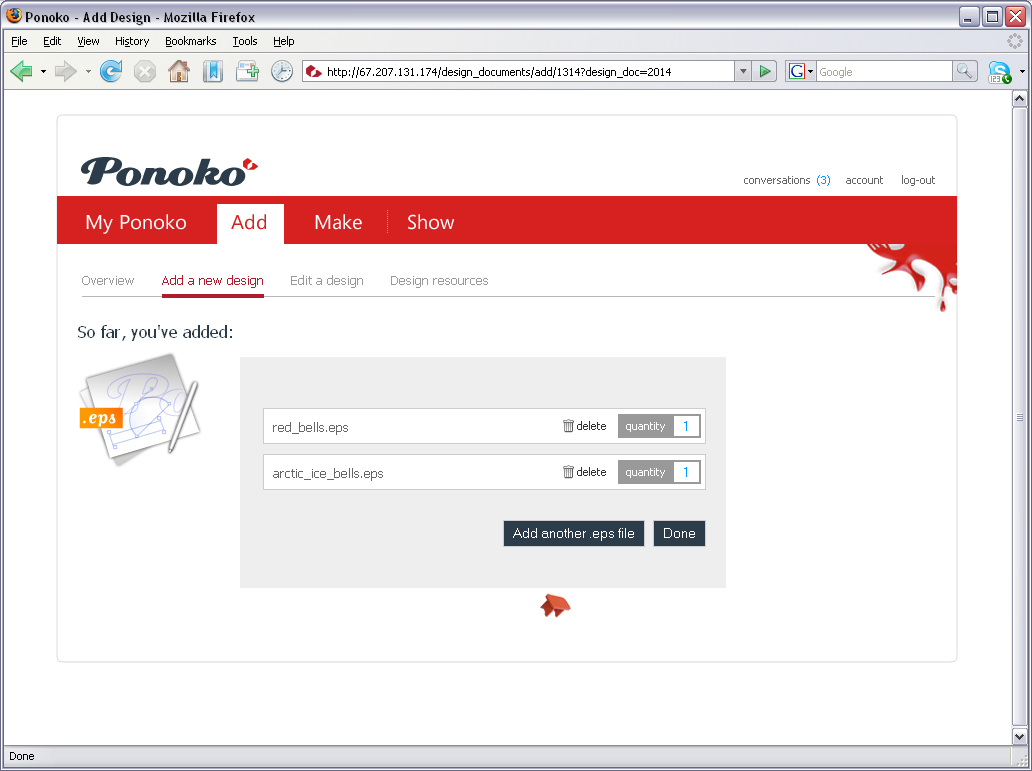Go back with the green back arrow
This screenshot has width=1032, height=771.
point(22,71)
